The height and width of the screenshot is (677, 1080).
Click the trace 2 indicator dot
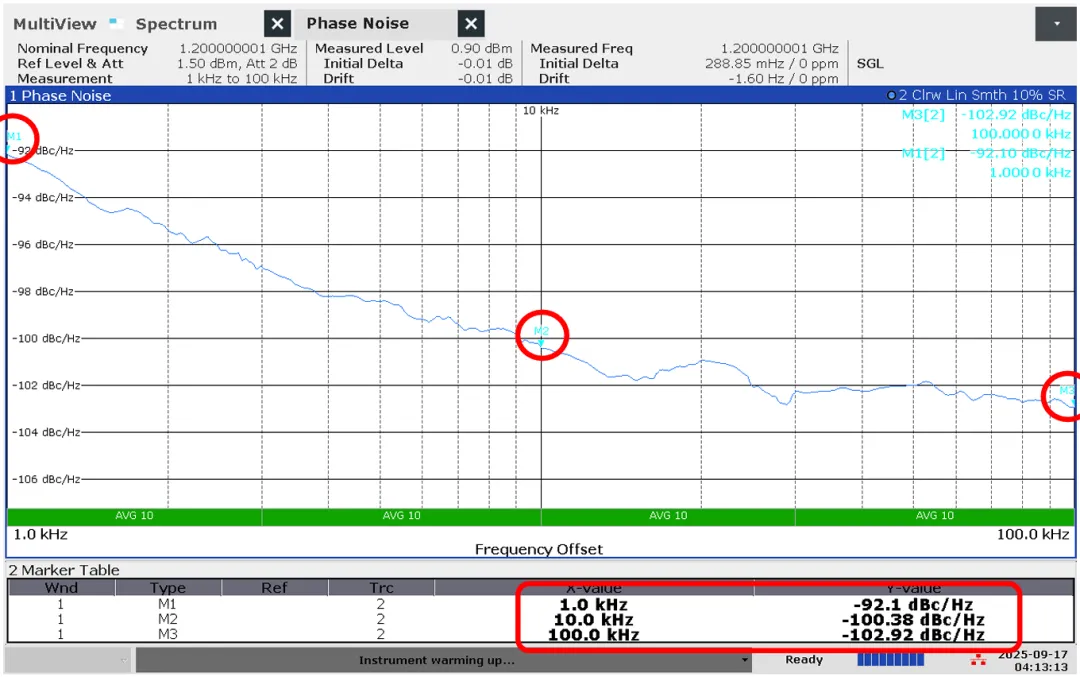891,96
